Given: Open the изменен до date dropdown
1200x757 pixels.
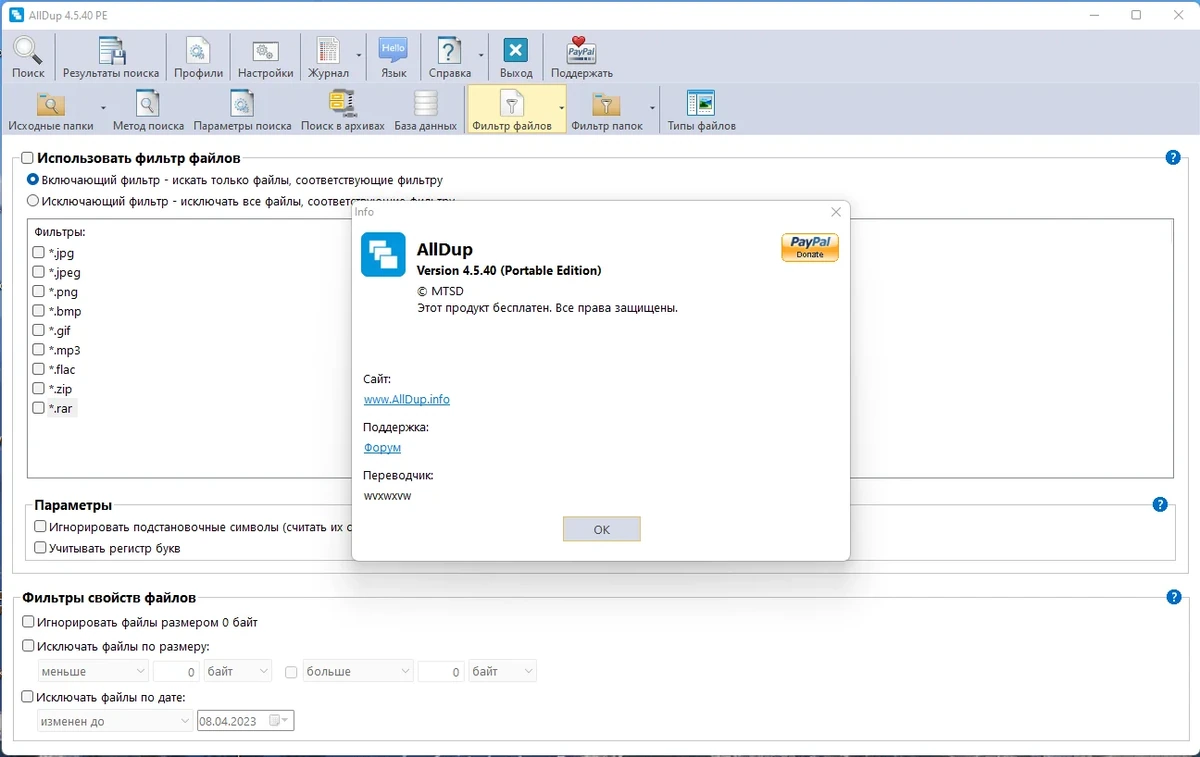Looking at the screenshot, I should pos(115,720).
